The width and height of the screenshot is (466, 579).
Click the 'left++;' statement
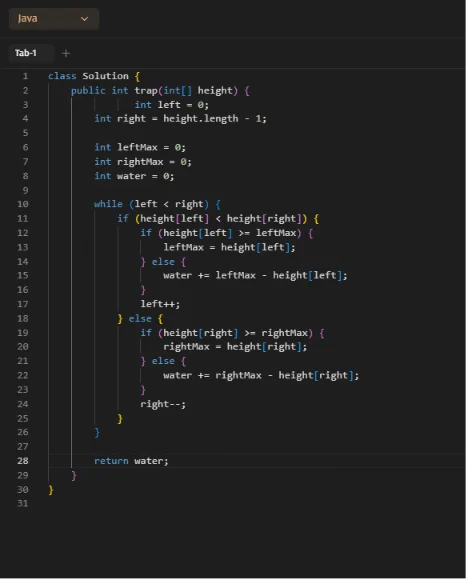click(160, 304)
